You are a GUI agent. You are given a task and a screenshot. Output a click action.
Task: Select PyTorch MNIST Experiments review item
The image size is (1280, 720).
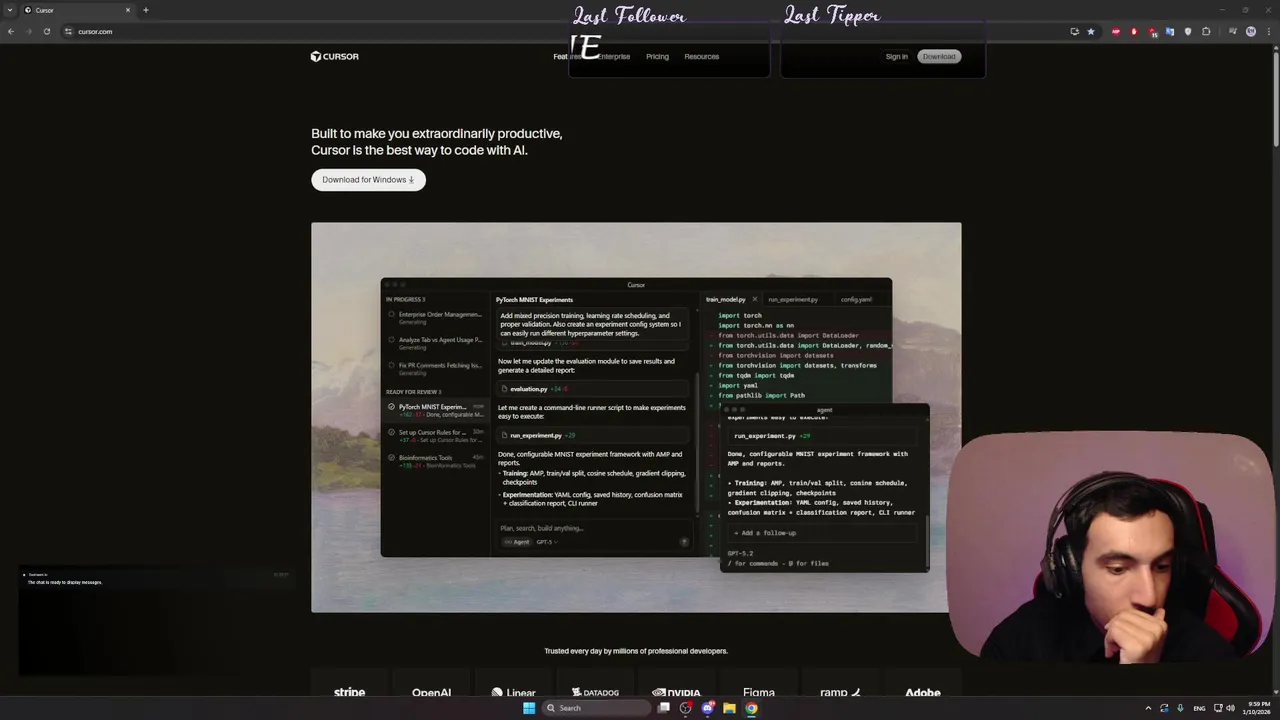click(x=435, y=410)
